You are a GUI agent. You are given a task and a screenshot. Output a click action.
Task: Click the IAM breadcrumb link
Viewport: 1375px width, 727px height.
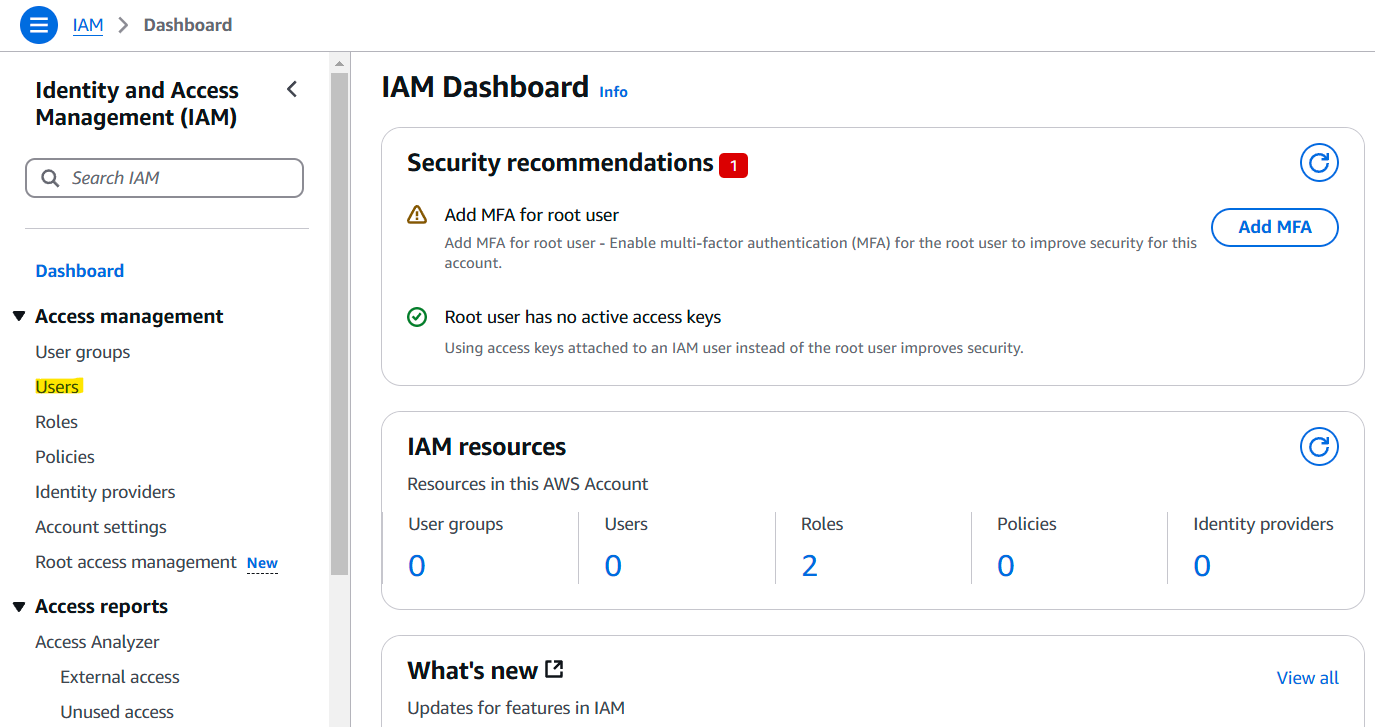pos(88,25)
